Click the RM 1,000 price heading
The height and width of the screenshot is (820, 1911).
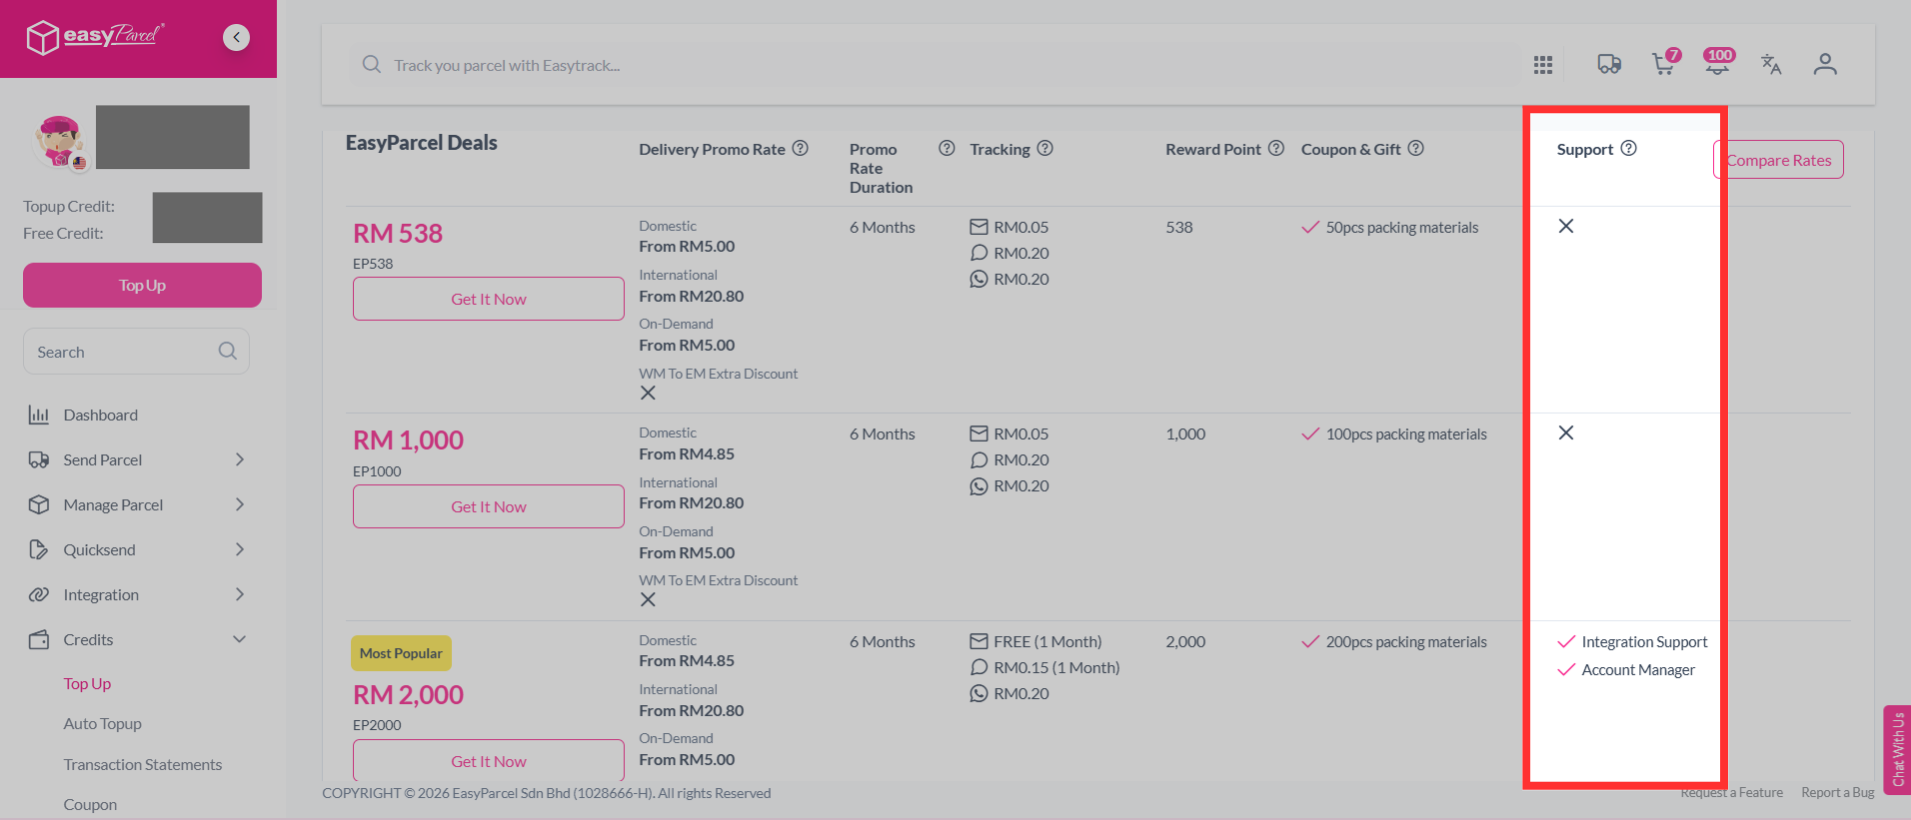tap(408, 441)
